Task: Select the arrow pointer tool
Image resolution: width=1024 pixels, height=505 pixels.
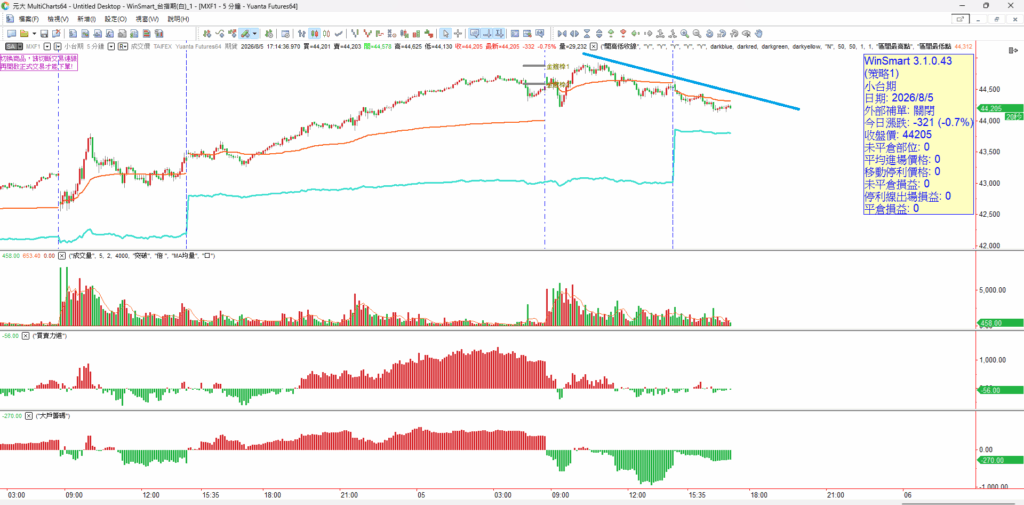Action: 445,33
